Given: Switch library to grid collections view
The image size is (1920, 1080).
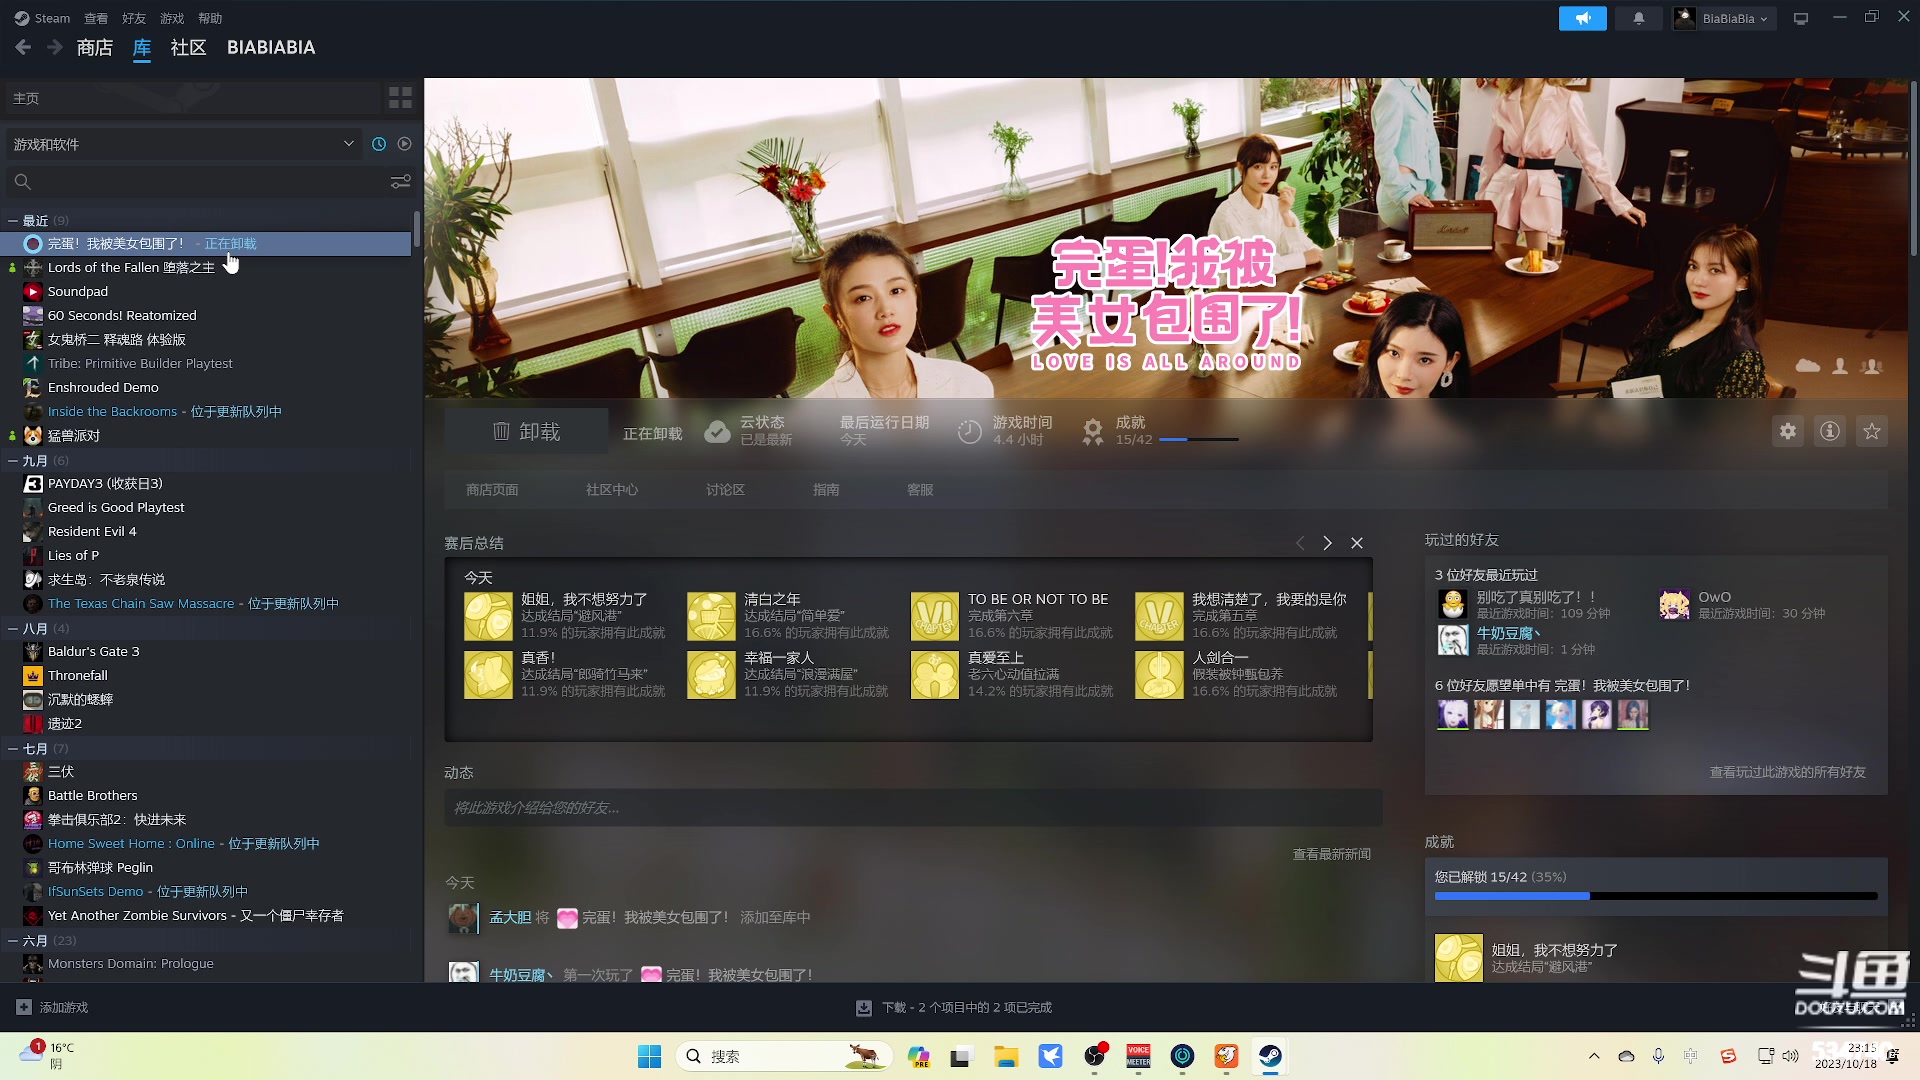Looking at the screenshot, I should 400,98.
